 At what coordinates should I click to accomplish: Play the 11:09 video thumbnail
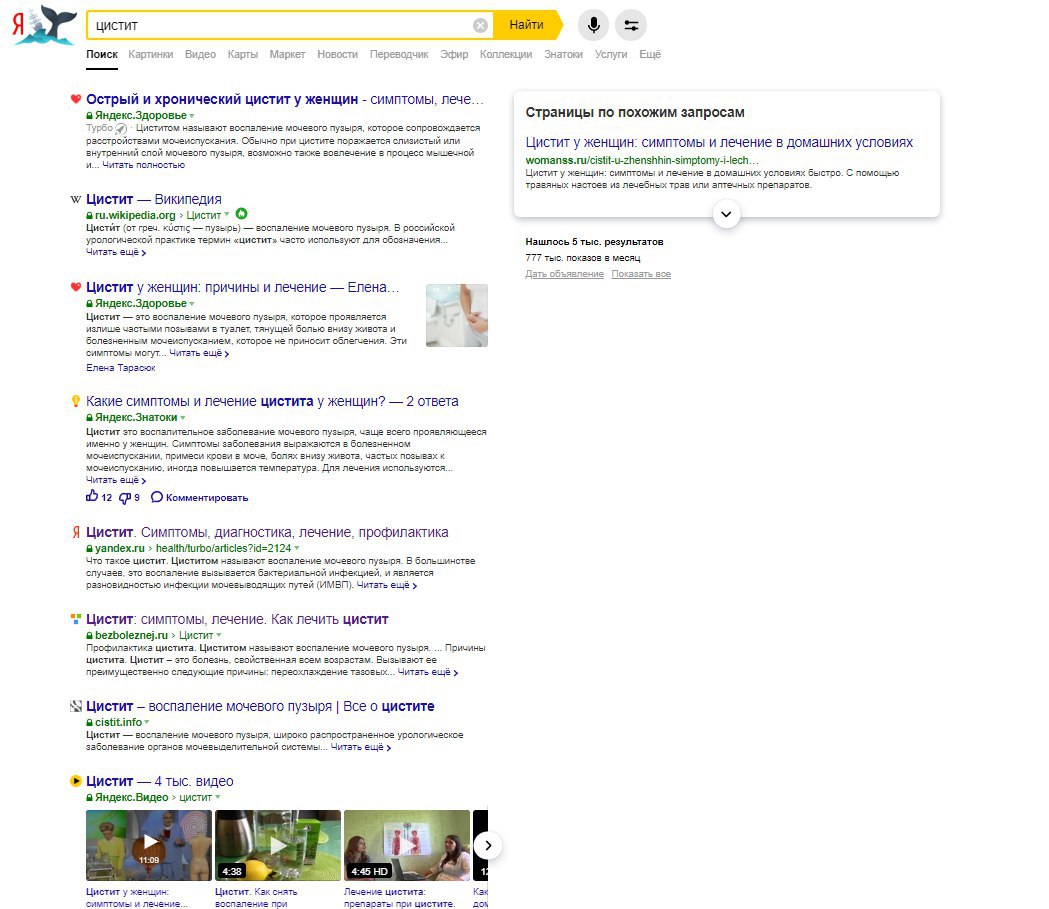[149, 845]
